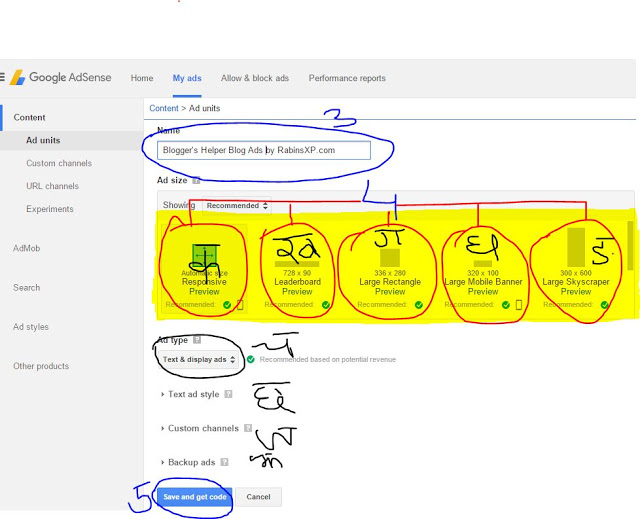This screenshot has height=519, width=640.
Task: Open Custom channels in the sidebar
Action: [x=59, y=163]
